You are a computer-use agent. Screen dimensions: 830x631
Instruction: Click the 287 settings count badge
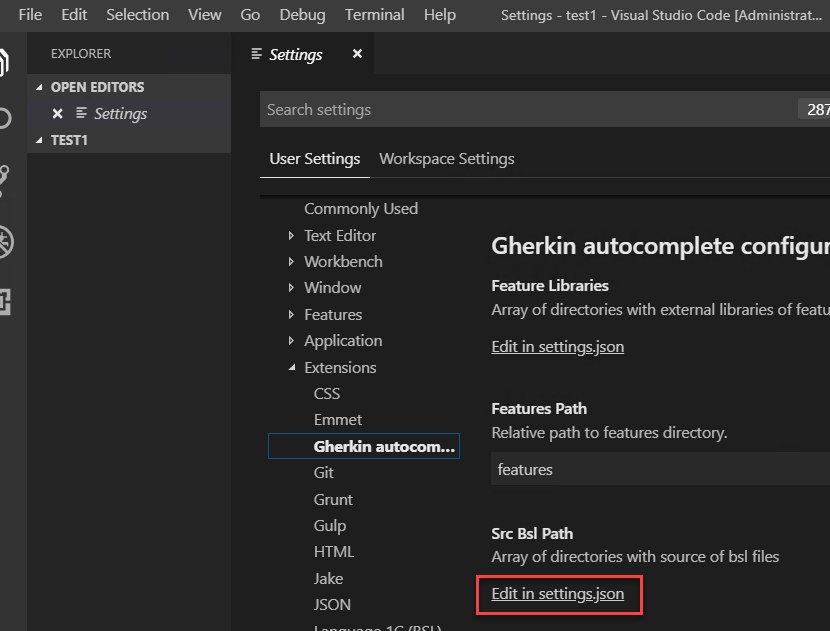point(815,109)
